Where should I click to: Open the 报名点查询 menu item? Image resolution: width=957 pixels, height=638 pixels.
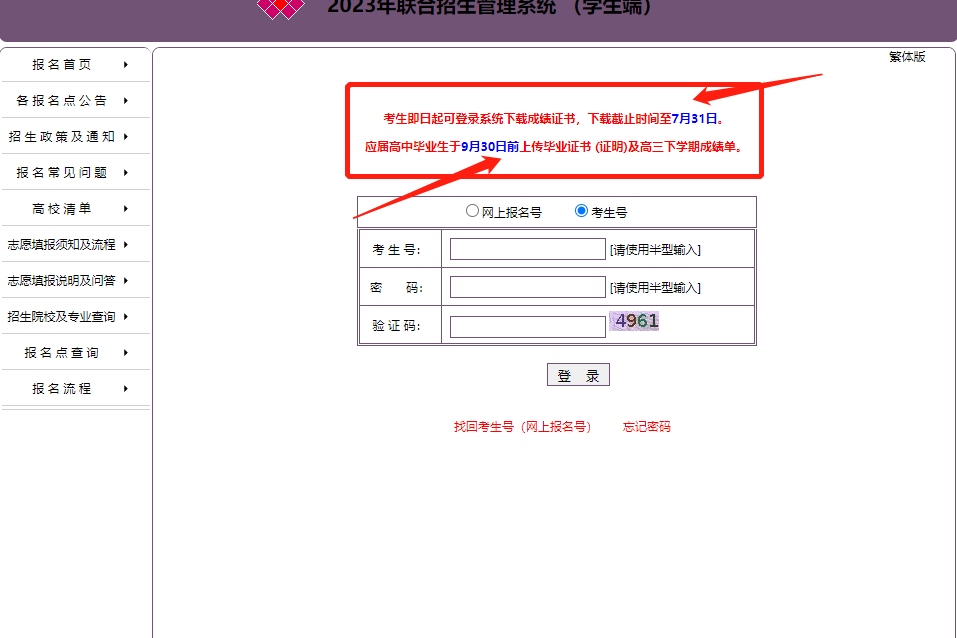coord(62,353)
